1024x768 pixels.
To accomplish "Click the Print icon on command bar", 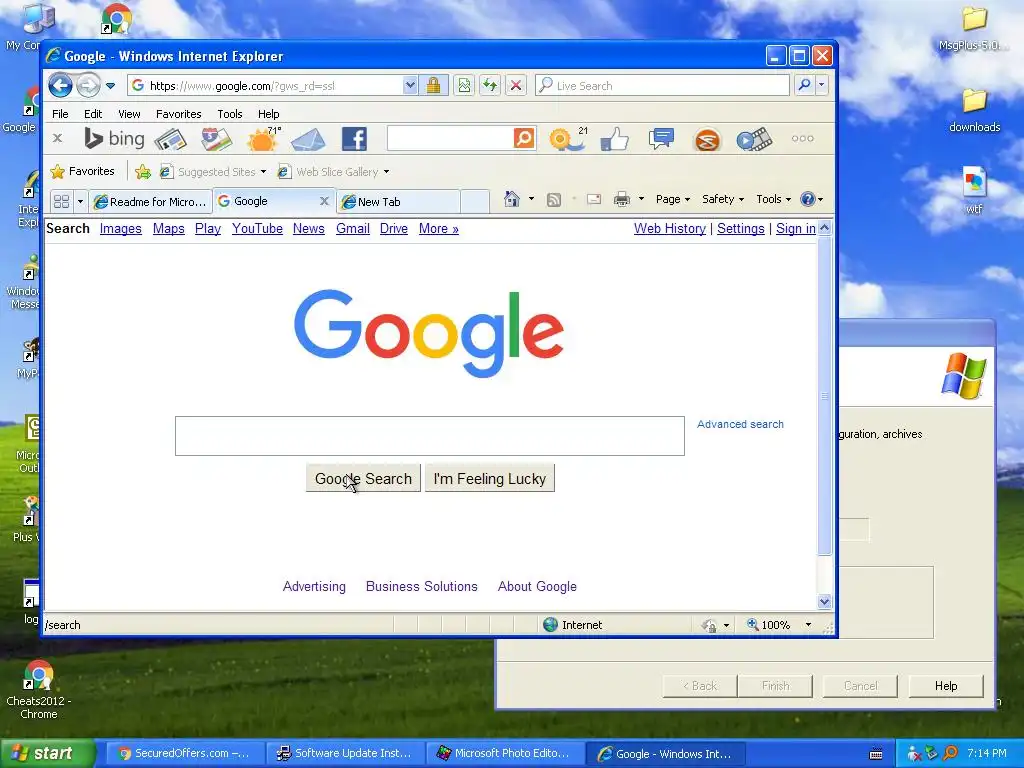I will click(x=622, y=199).
